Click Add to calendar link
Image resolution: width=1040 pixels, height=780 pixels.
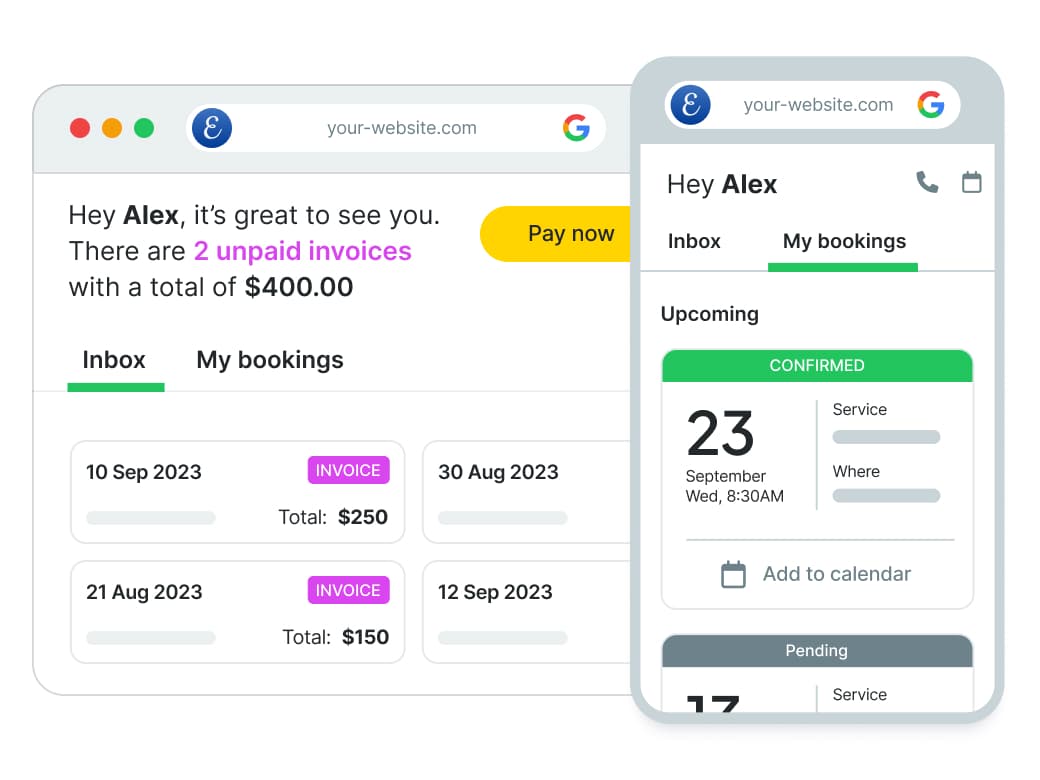(x=836, y=574)
